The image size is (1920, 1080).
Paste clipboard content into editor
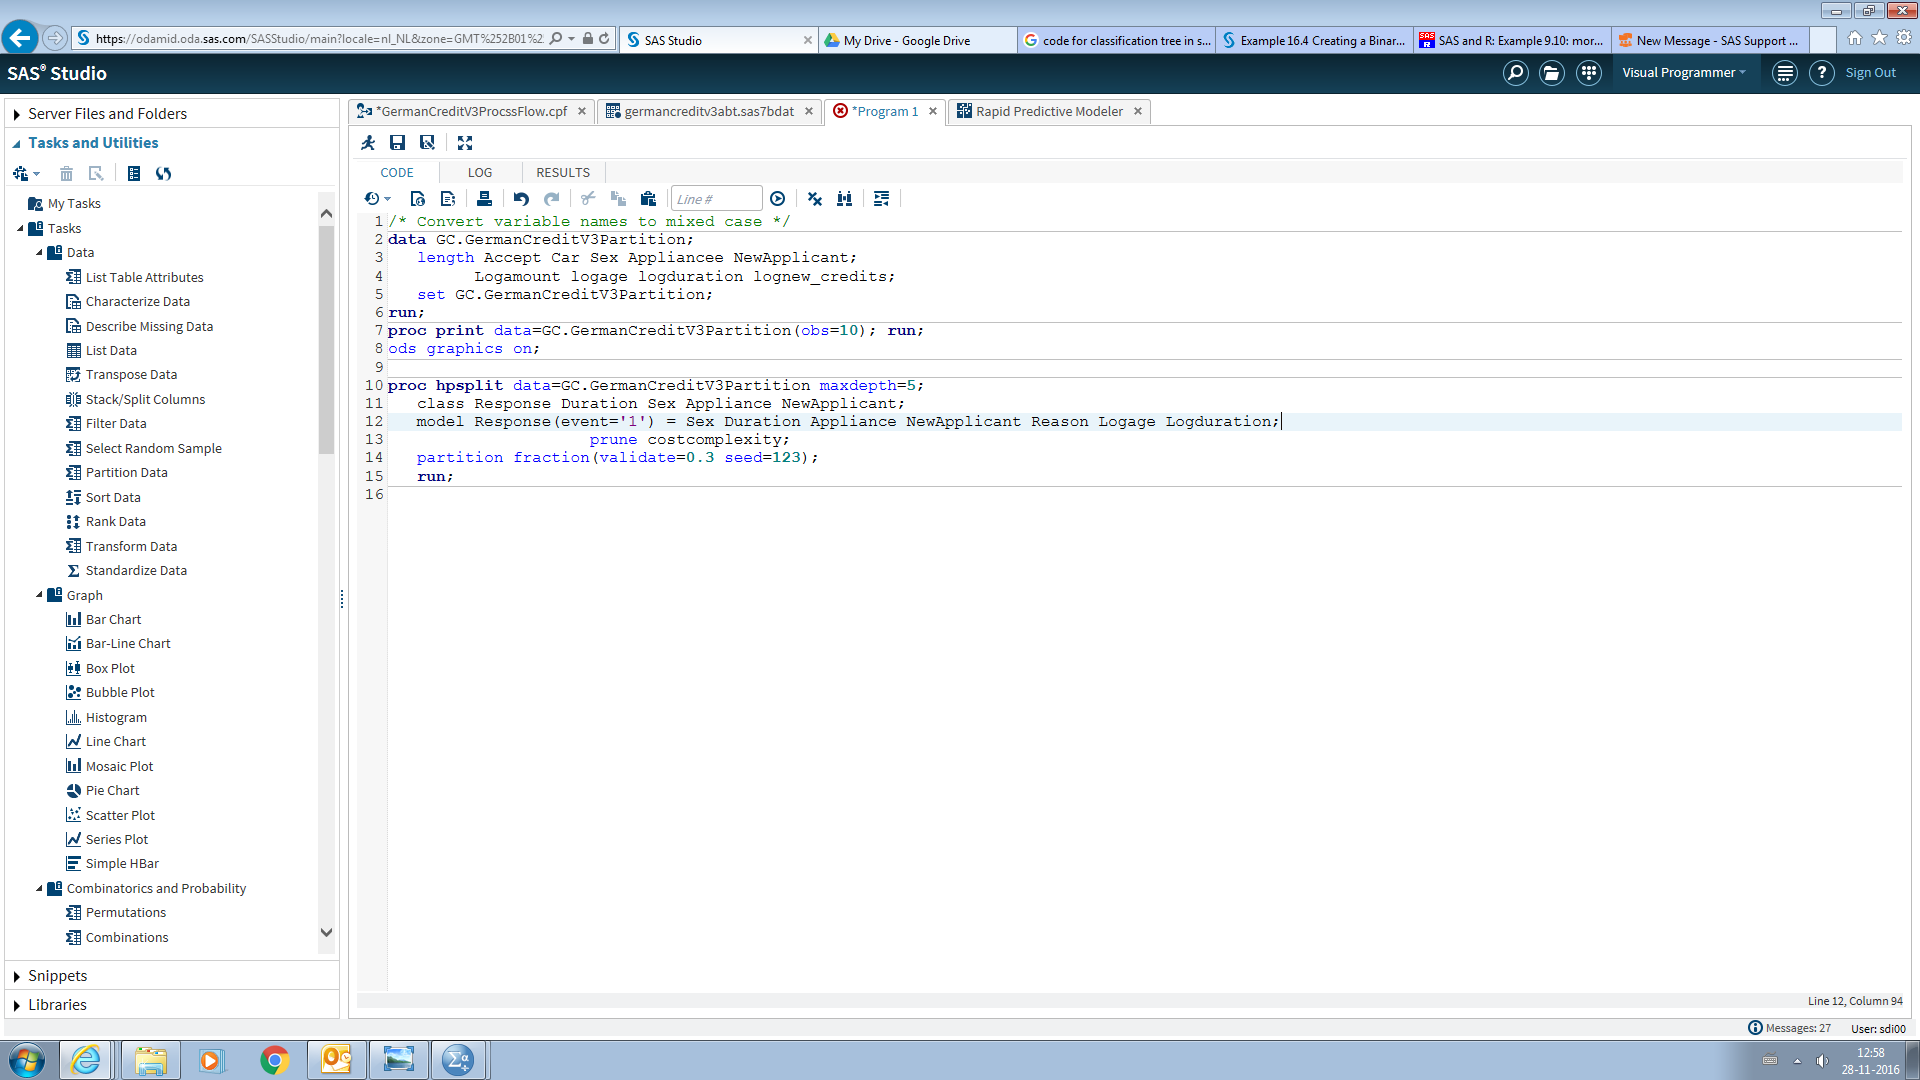pyautogui.click(x=648, y=199)
